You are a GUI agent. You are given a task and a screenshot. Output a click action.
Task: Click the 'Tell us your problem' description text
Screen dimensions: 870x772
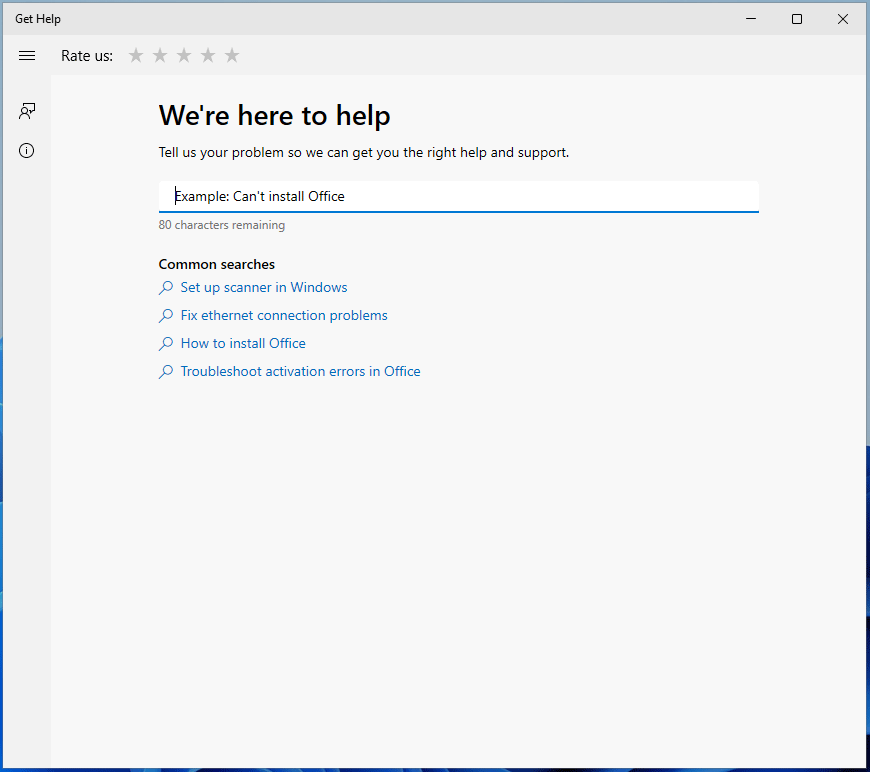363,153
